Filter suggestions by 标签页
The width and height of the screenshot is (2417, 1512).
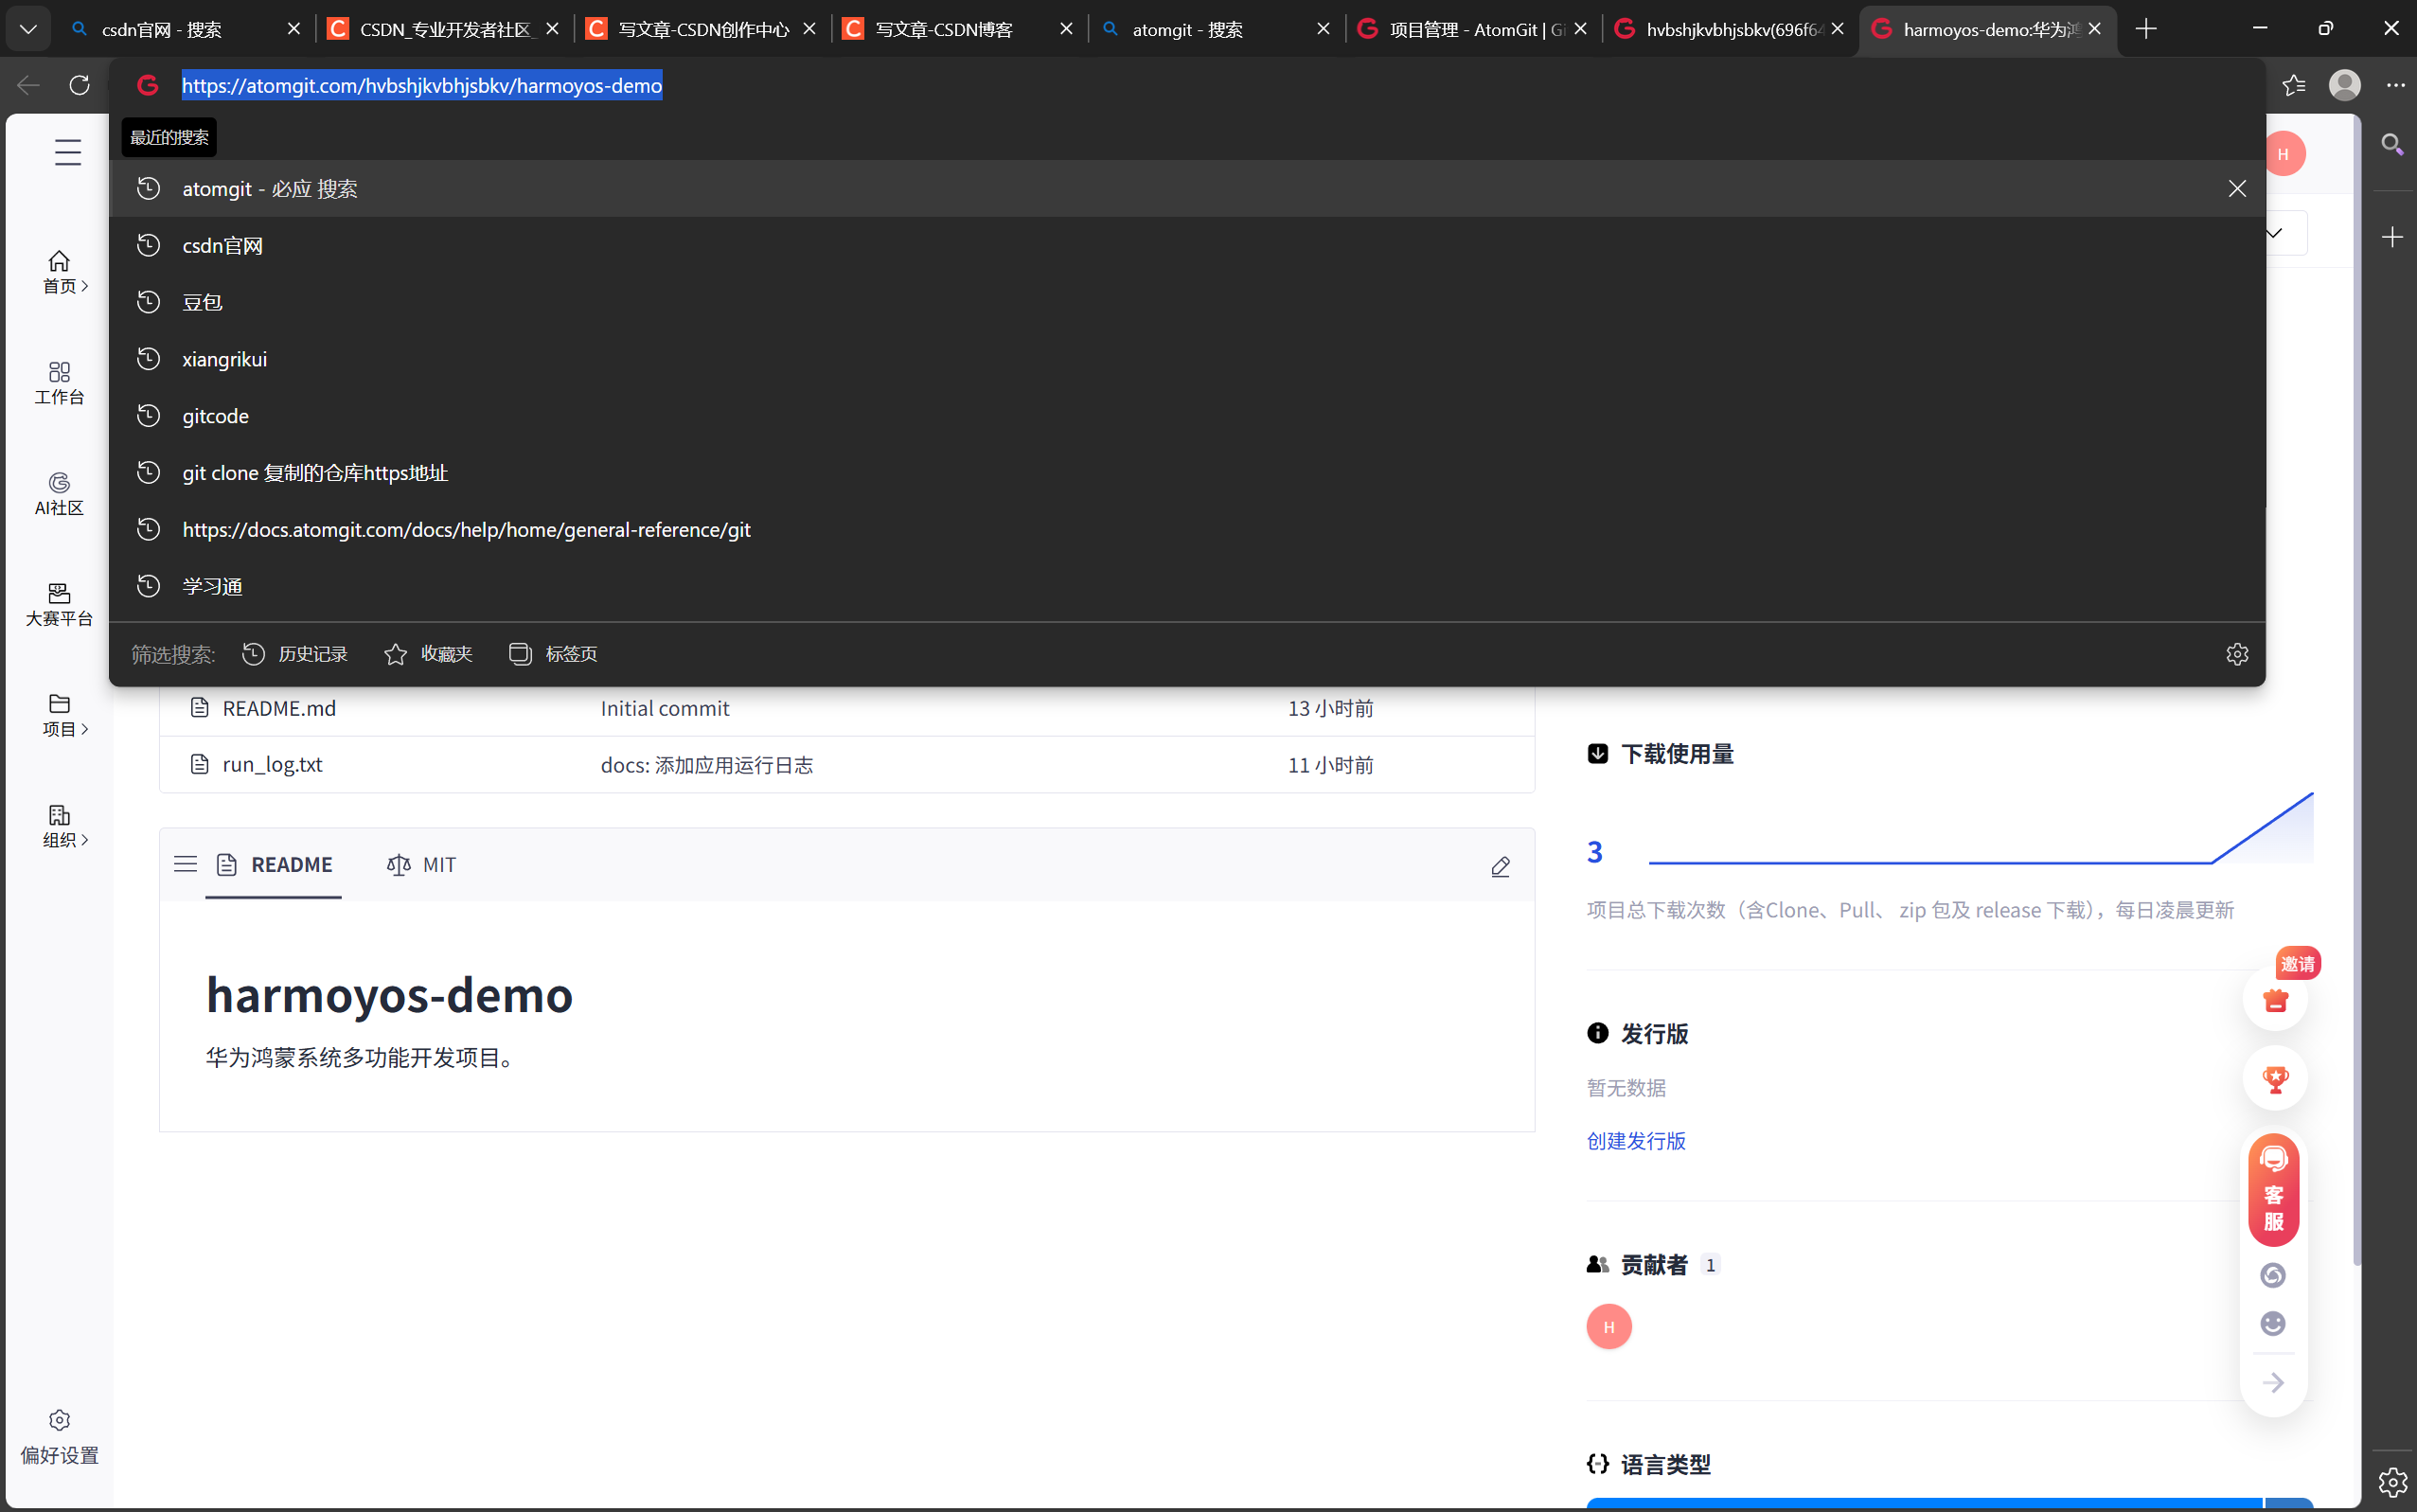point(553,654)
